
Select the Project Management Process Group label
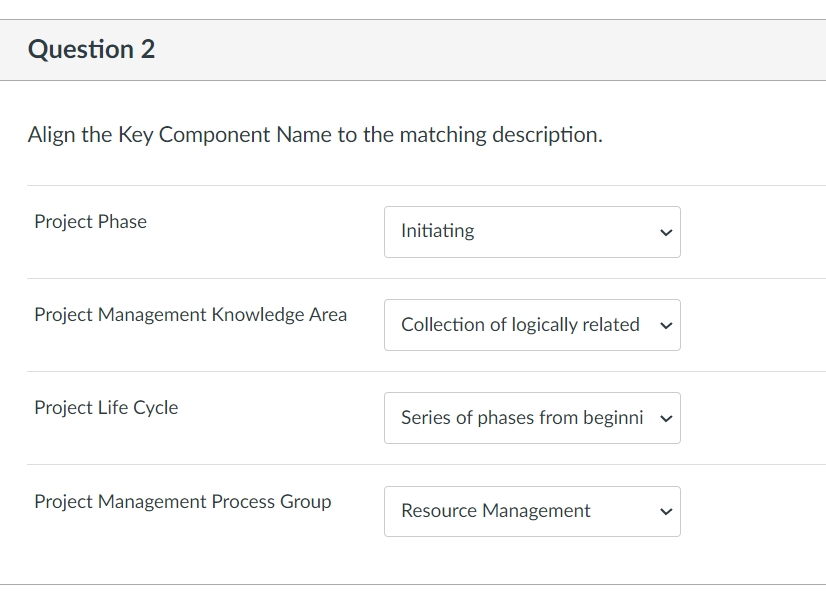click(x=182, y=502)
